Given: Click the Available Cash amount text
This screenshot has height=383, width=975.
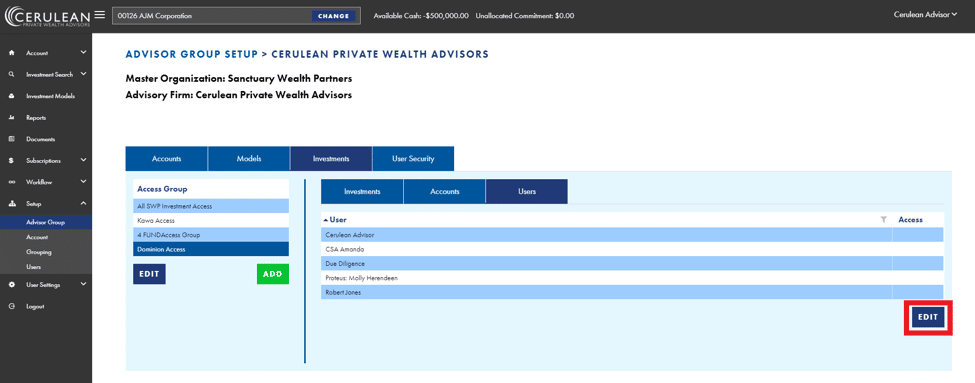Looking at the screenshot, I should point(421,16).
